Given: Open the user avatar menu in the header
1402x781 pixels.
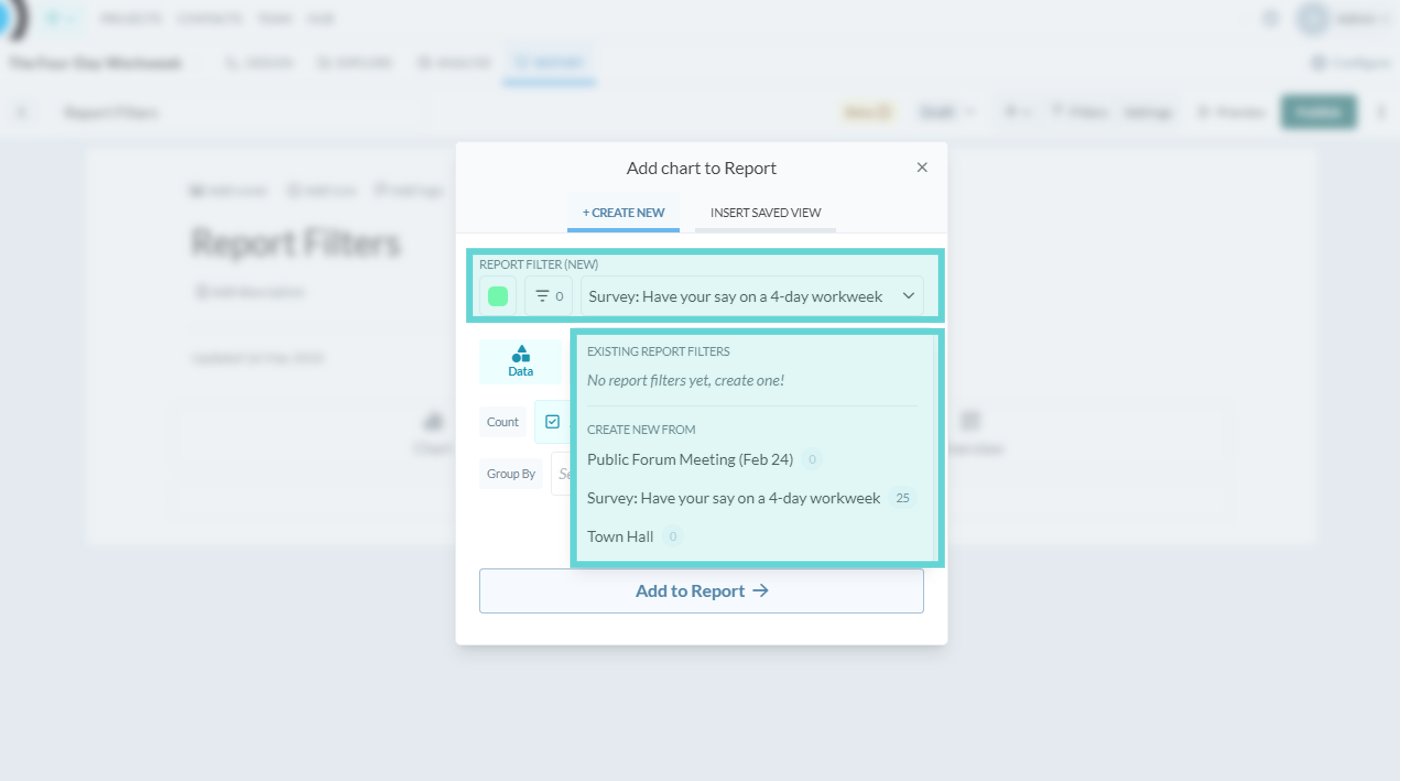Looking at the screenshot, I should 1343,18.
